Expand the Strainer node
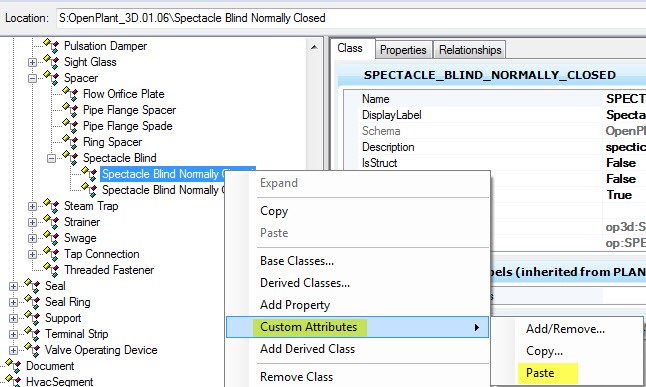Viewport: 646px width, 387px height. [x=32, y=222]
